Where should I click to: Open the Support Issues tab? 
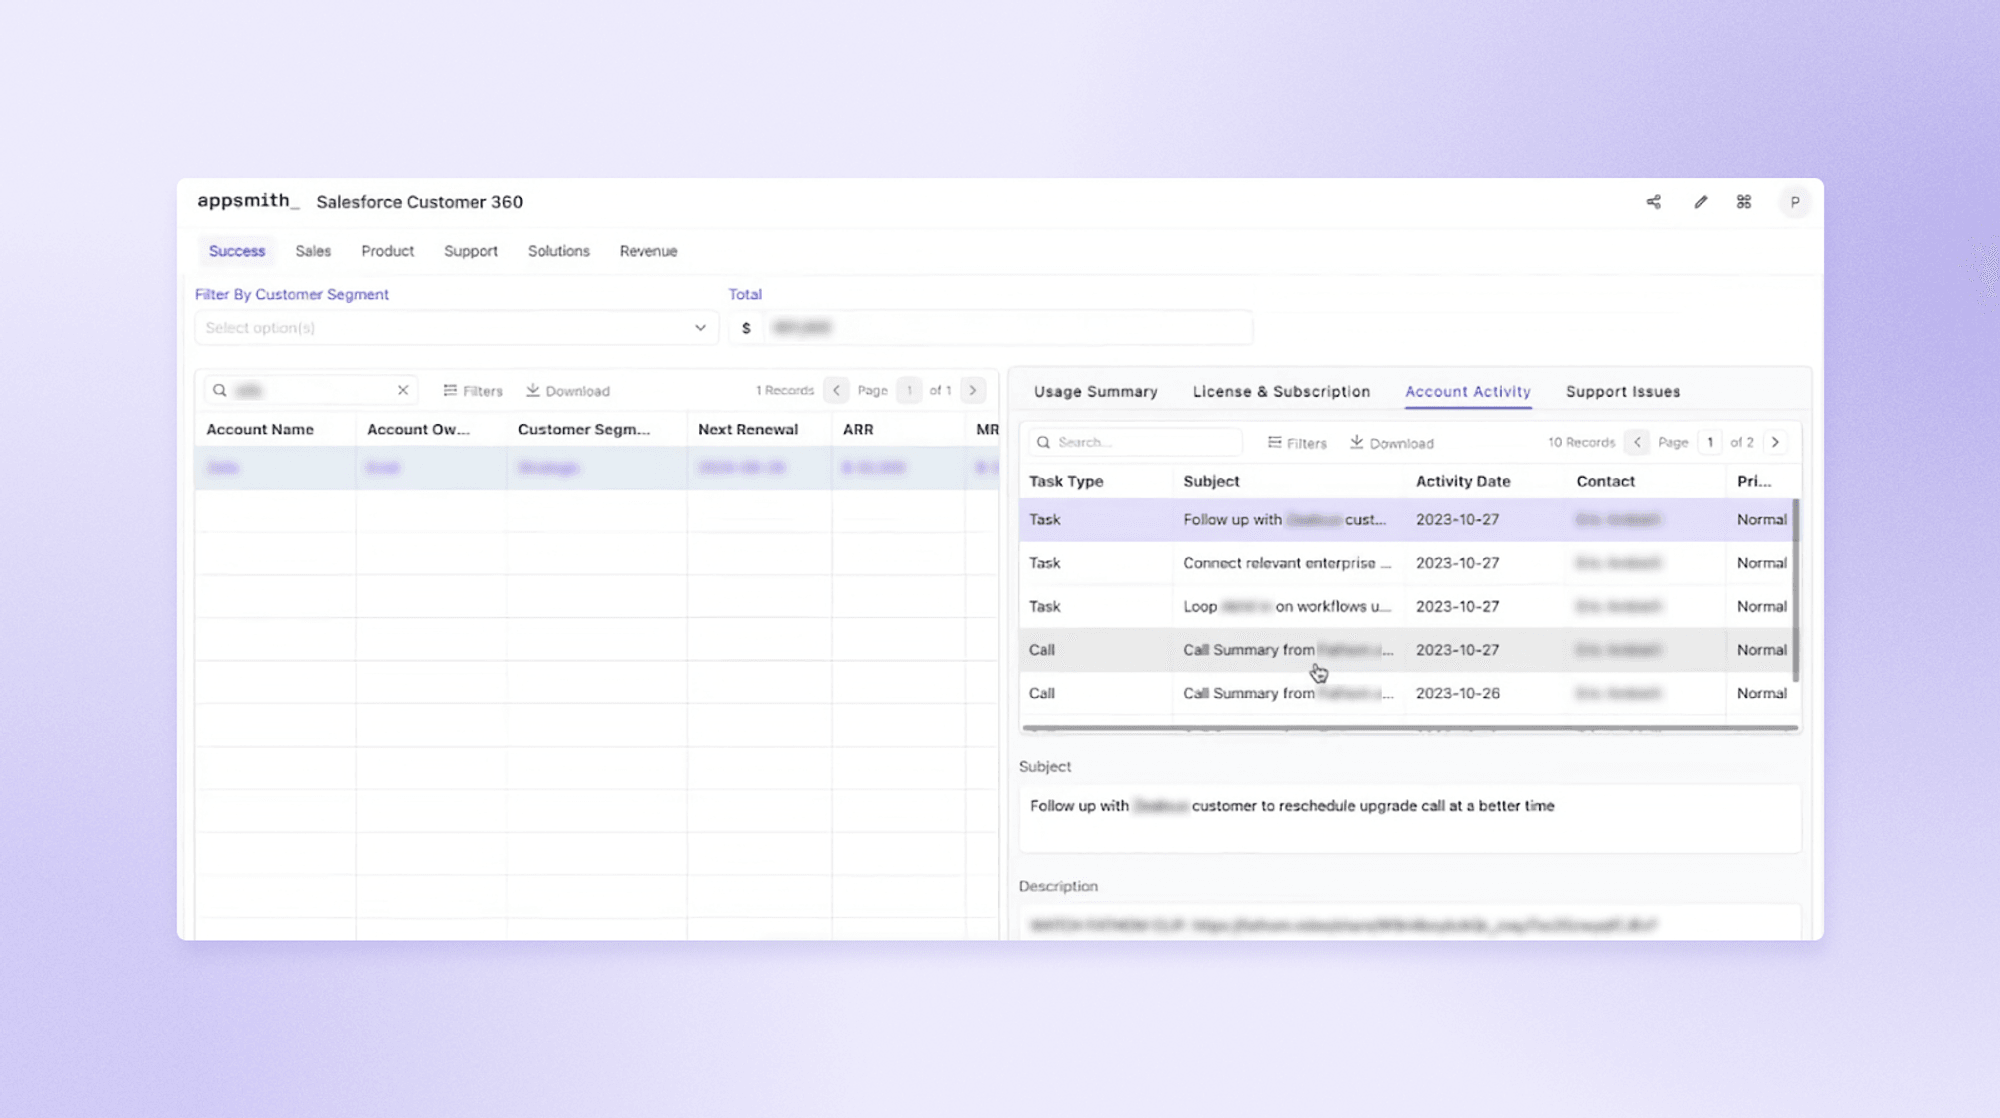tap(1622, 391)
